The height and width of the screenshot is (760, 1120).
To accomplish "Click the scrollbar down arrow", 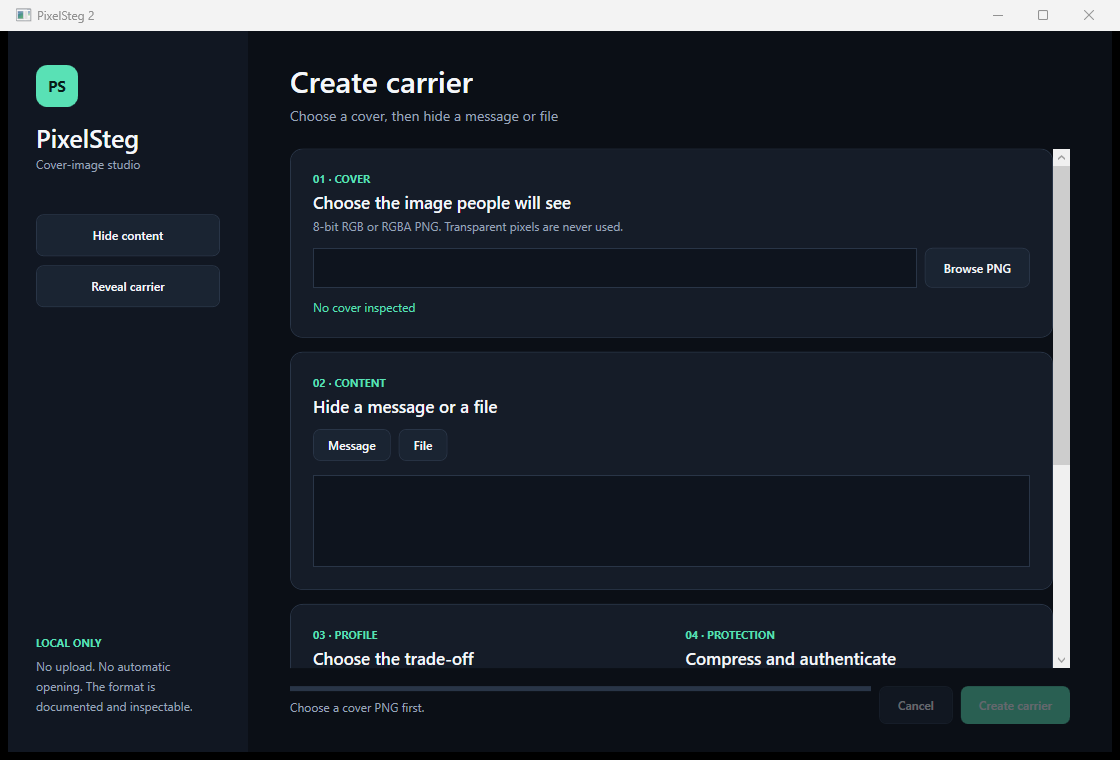I will point(1061,660).
